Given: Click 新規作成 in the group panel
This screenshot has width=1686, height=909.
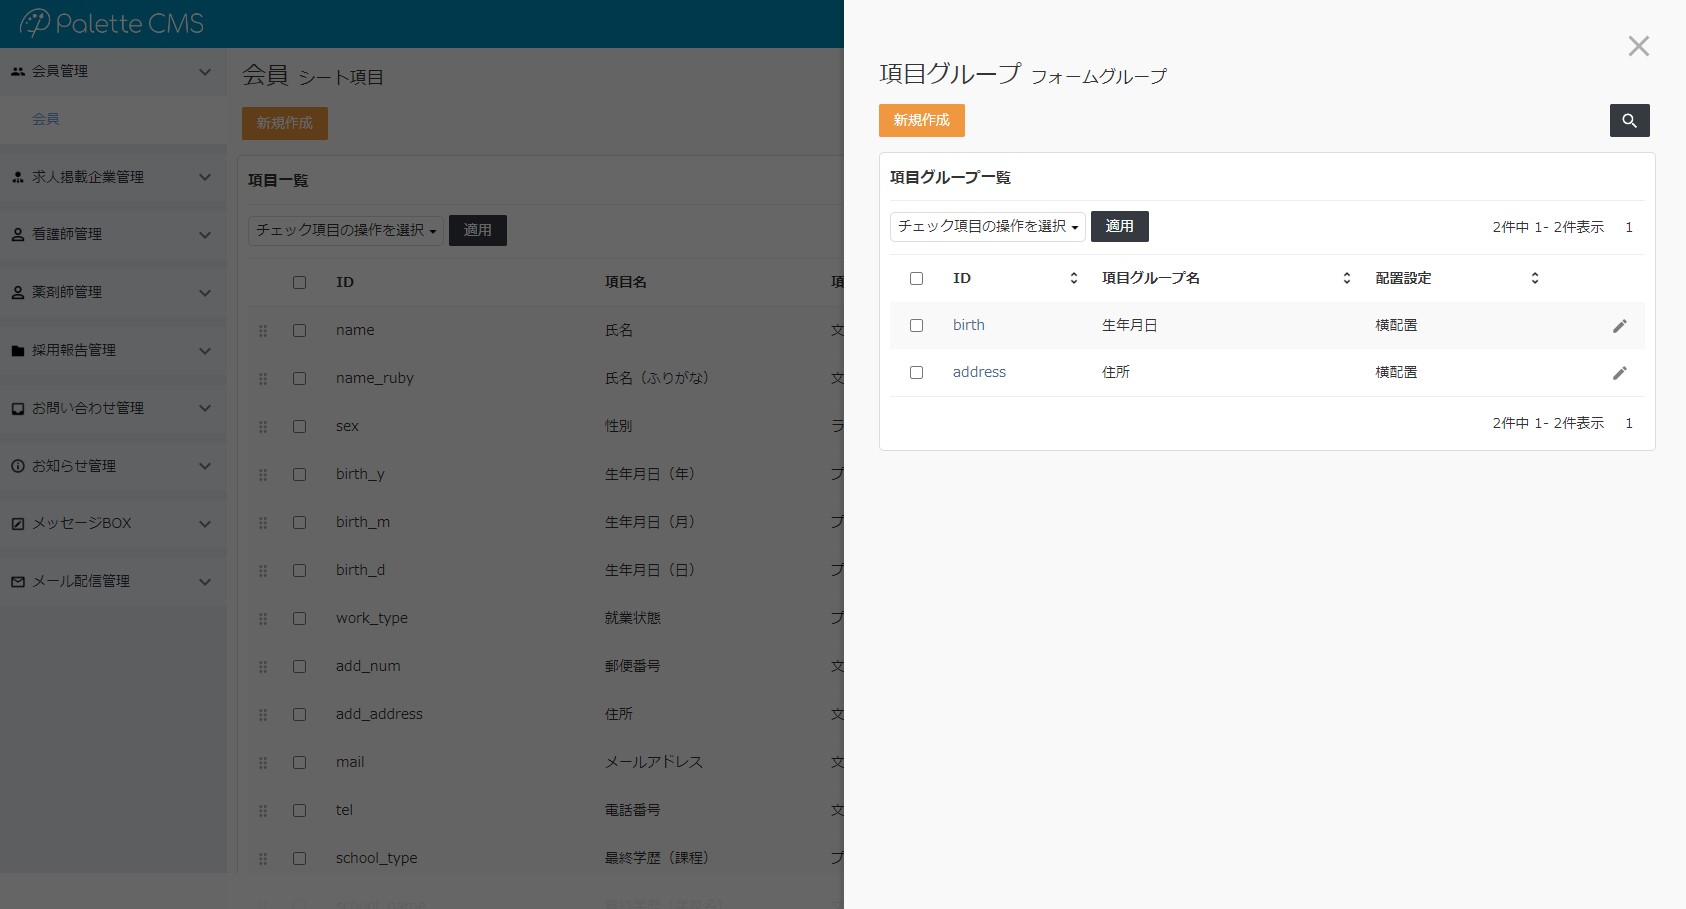Looking at the screenshot, I should [x=922, y=120].
